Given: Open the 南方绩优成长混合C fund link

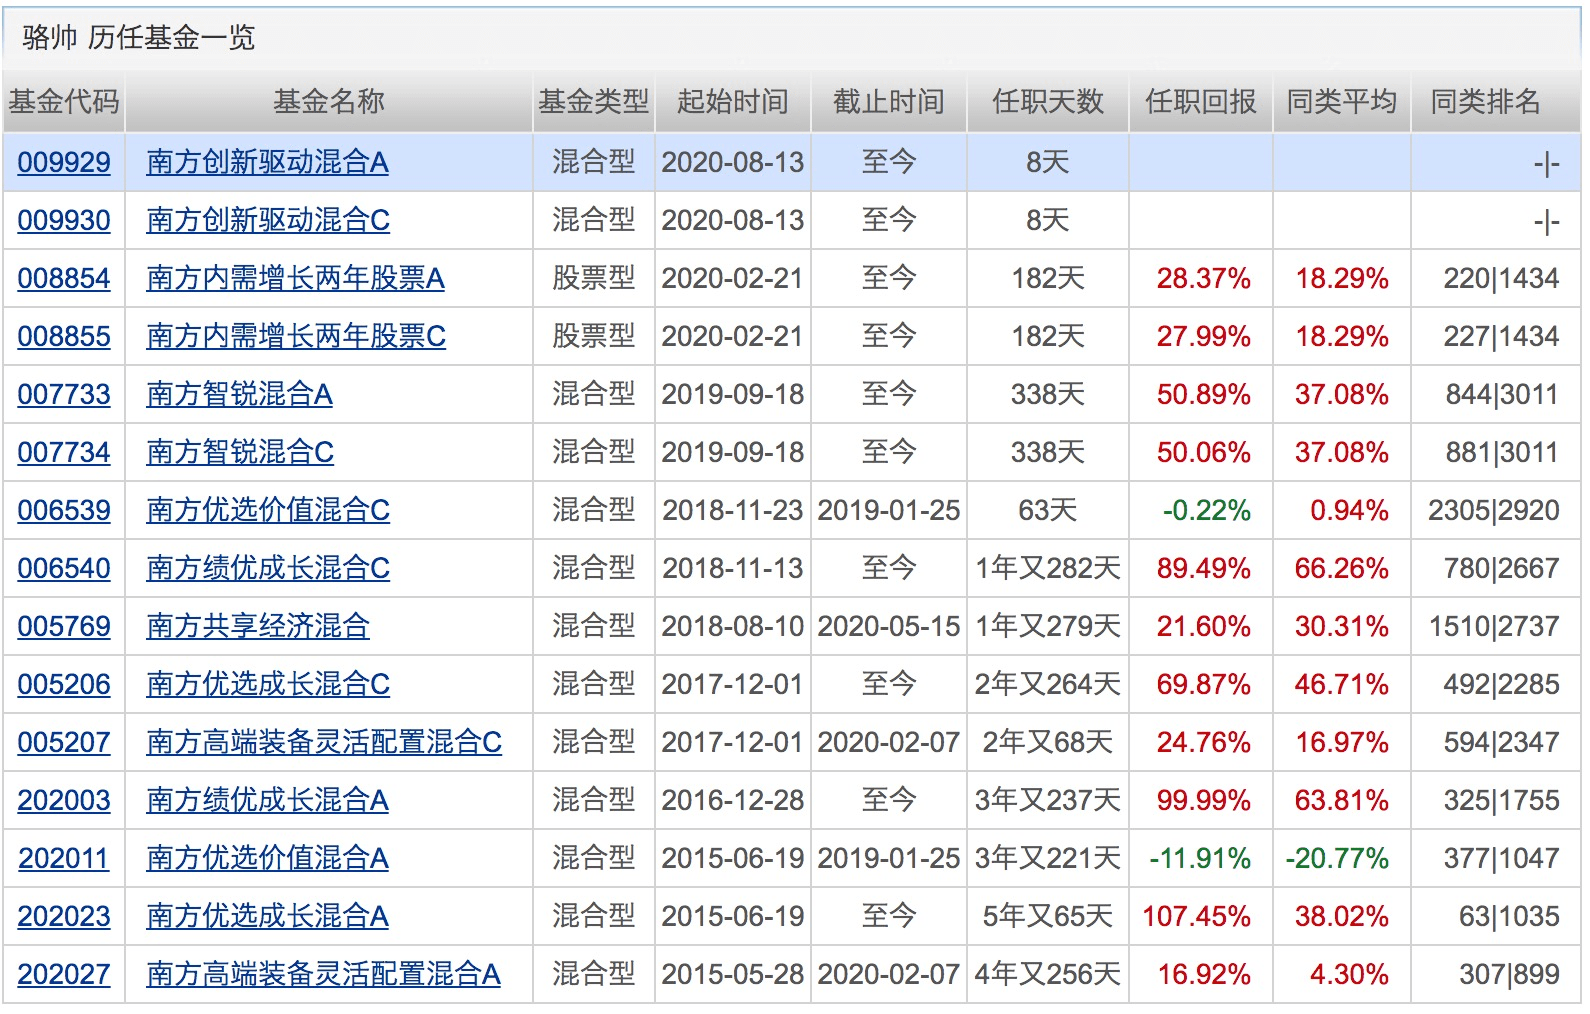Looking at the screenshot, I should (268, 568).
